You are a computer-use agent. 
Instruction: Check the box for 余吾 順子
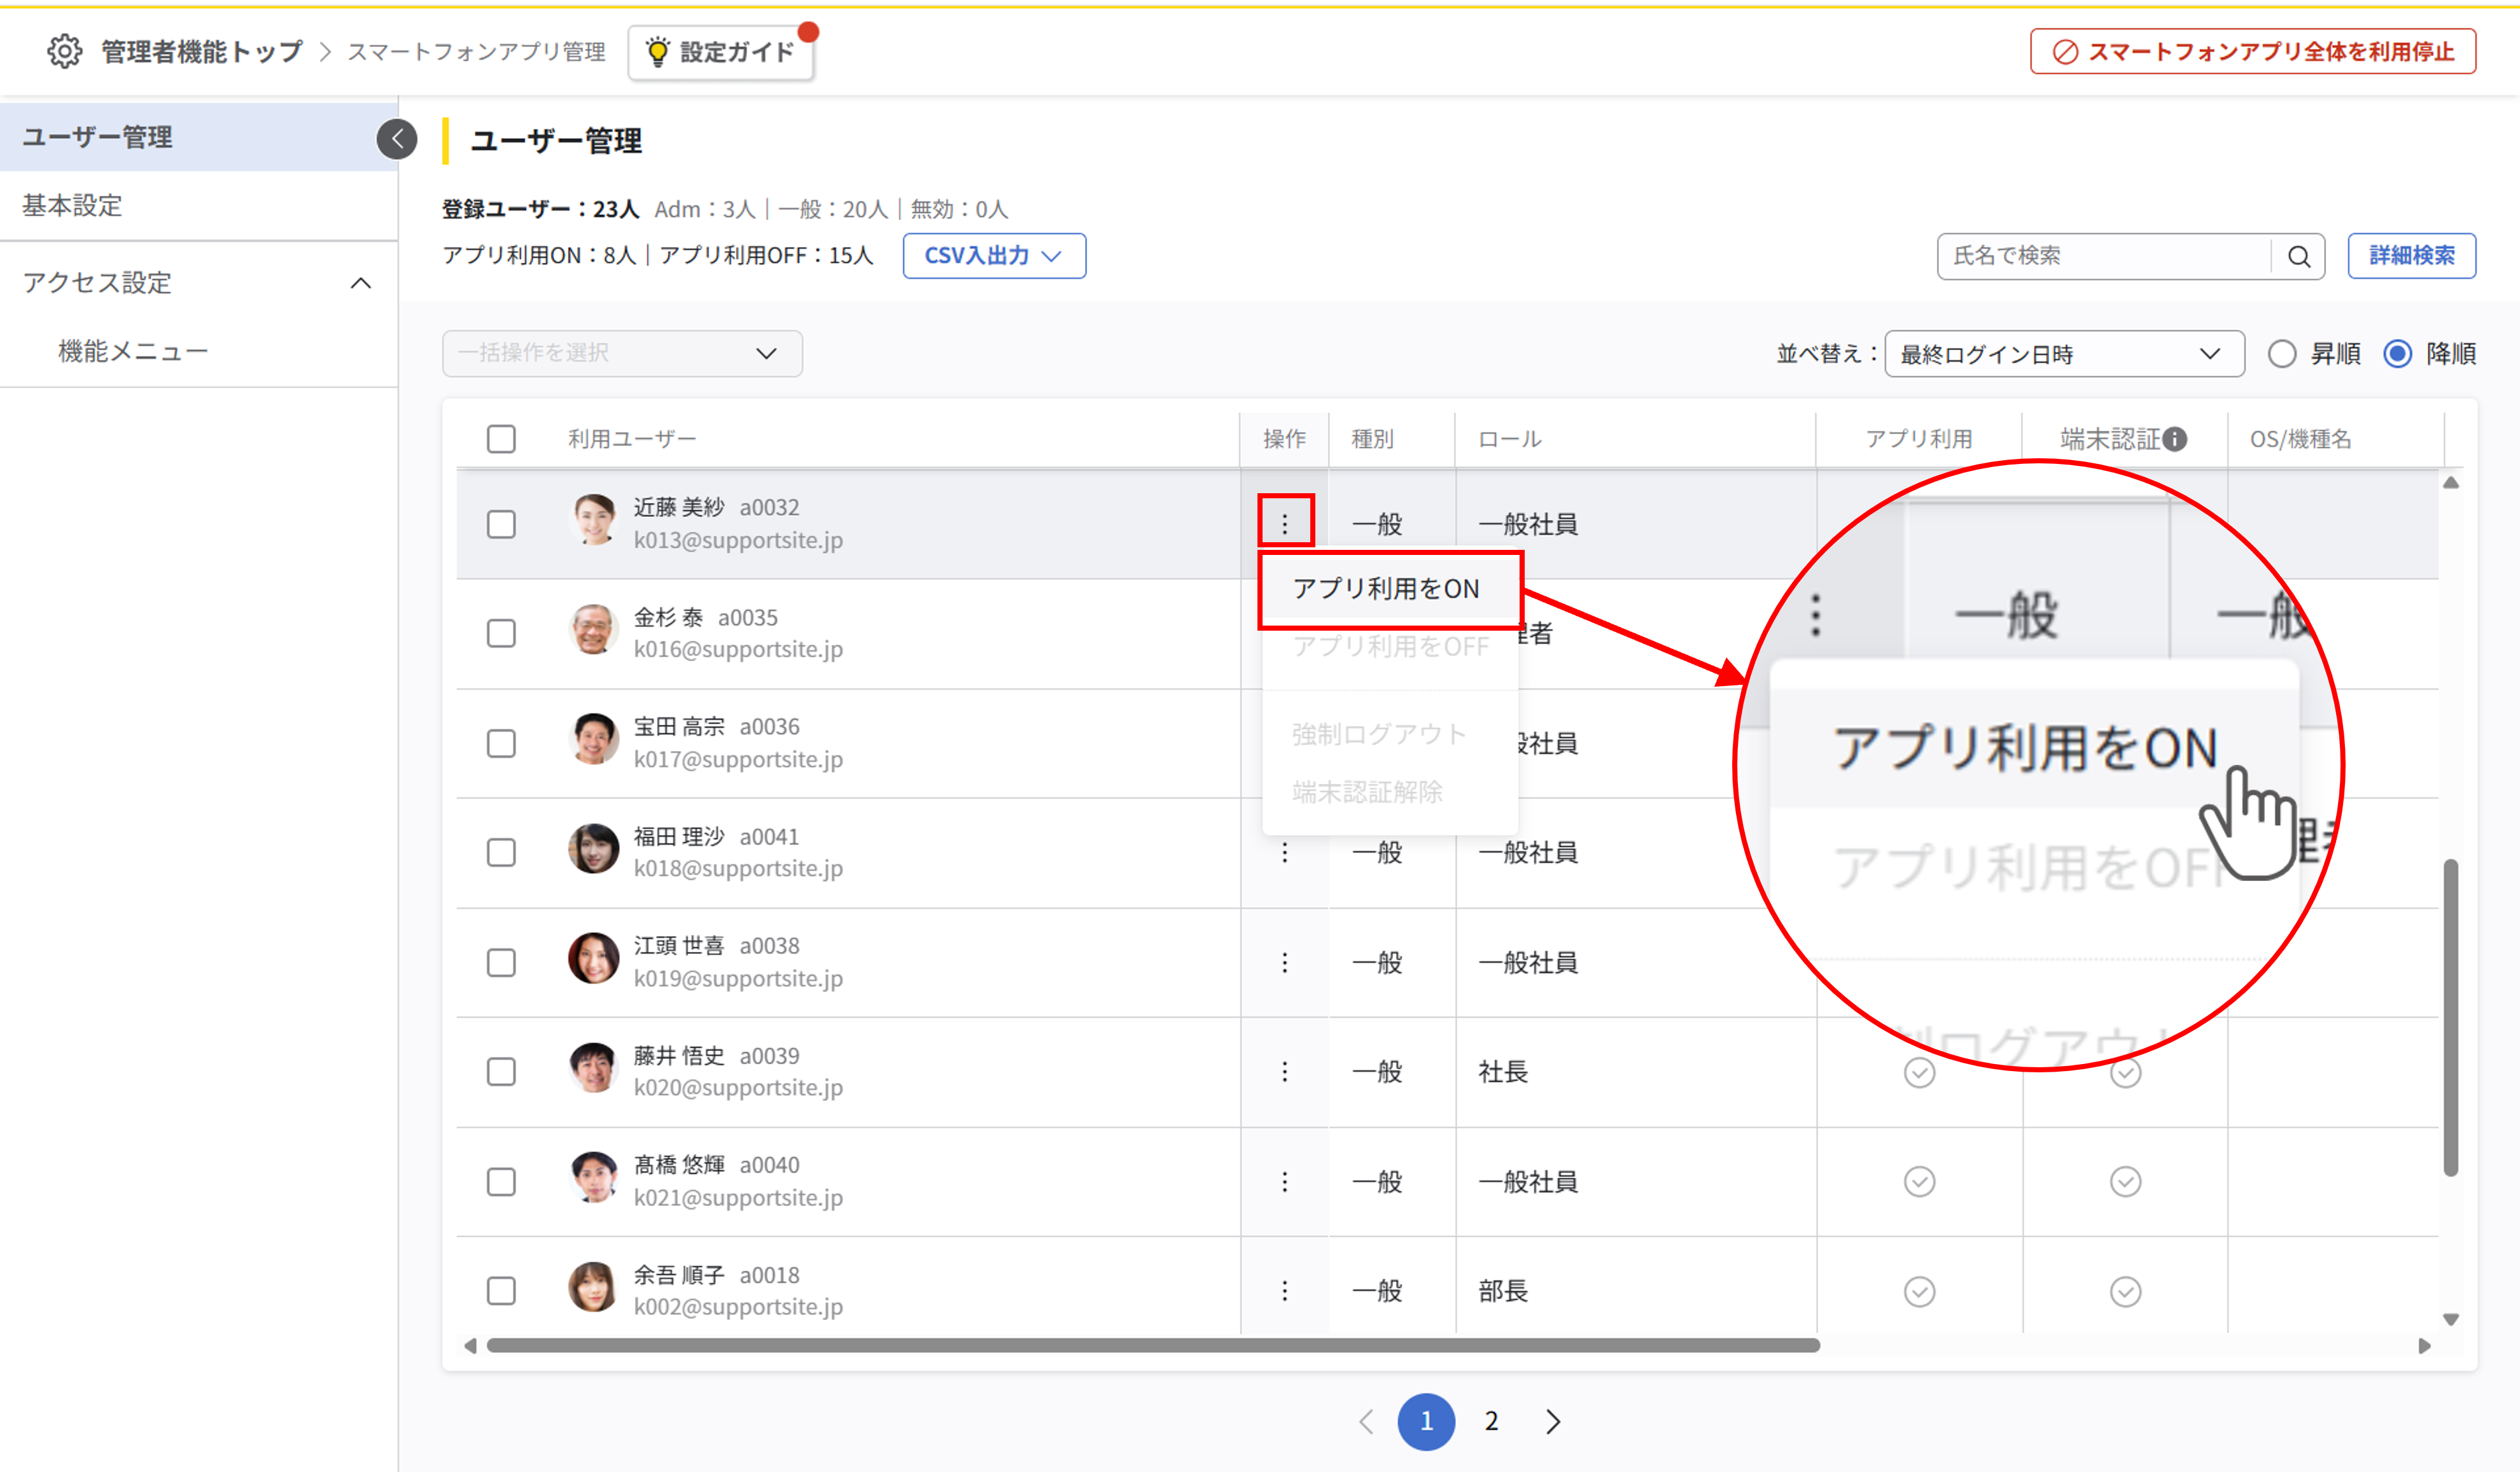pos(501,1291)
